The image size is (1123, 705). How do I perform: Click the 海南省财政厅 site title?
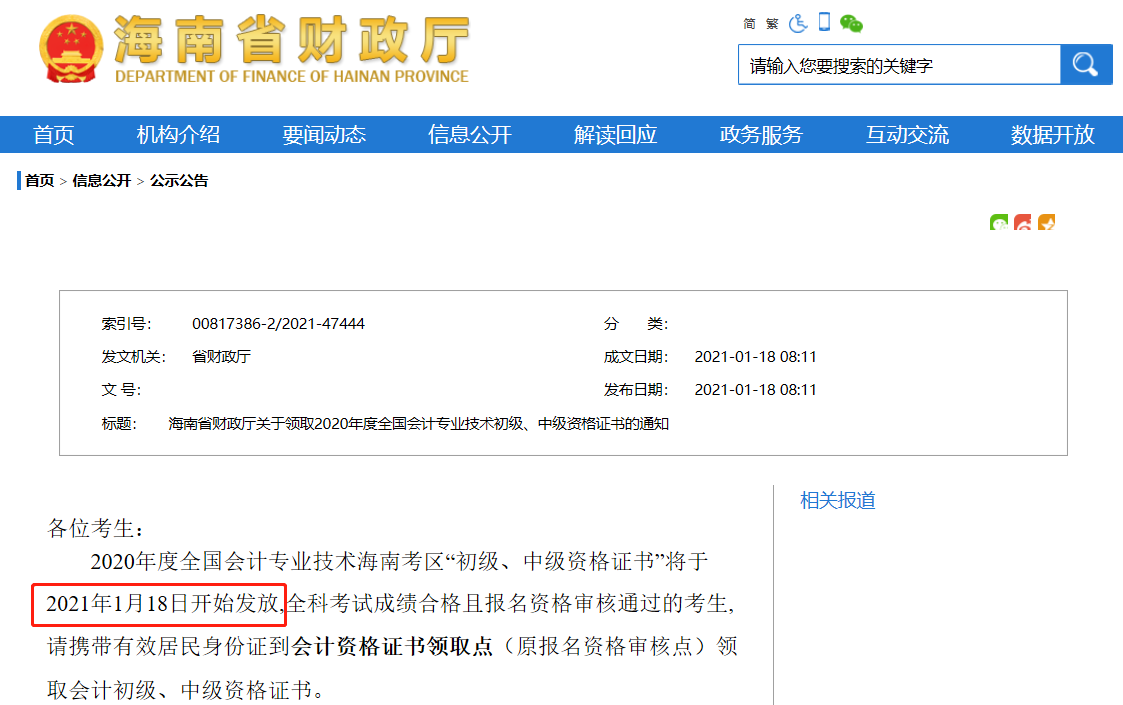[x=291, y=40]
